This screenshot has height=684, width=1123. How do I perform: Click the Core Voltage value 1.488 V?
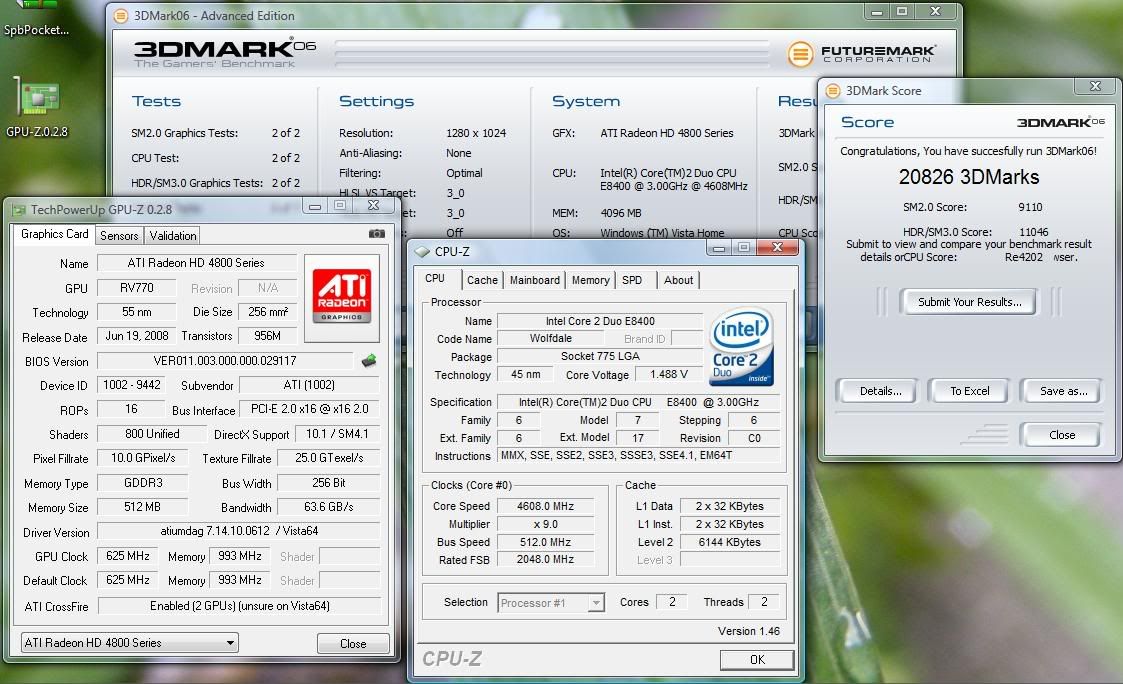point(669,375)
